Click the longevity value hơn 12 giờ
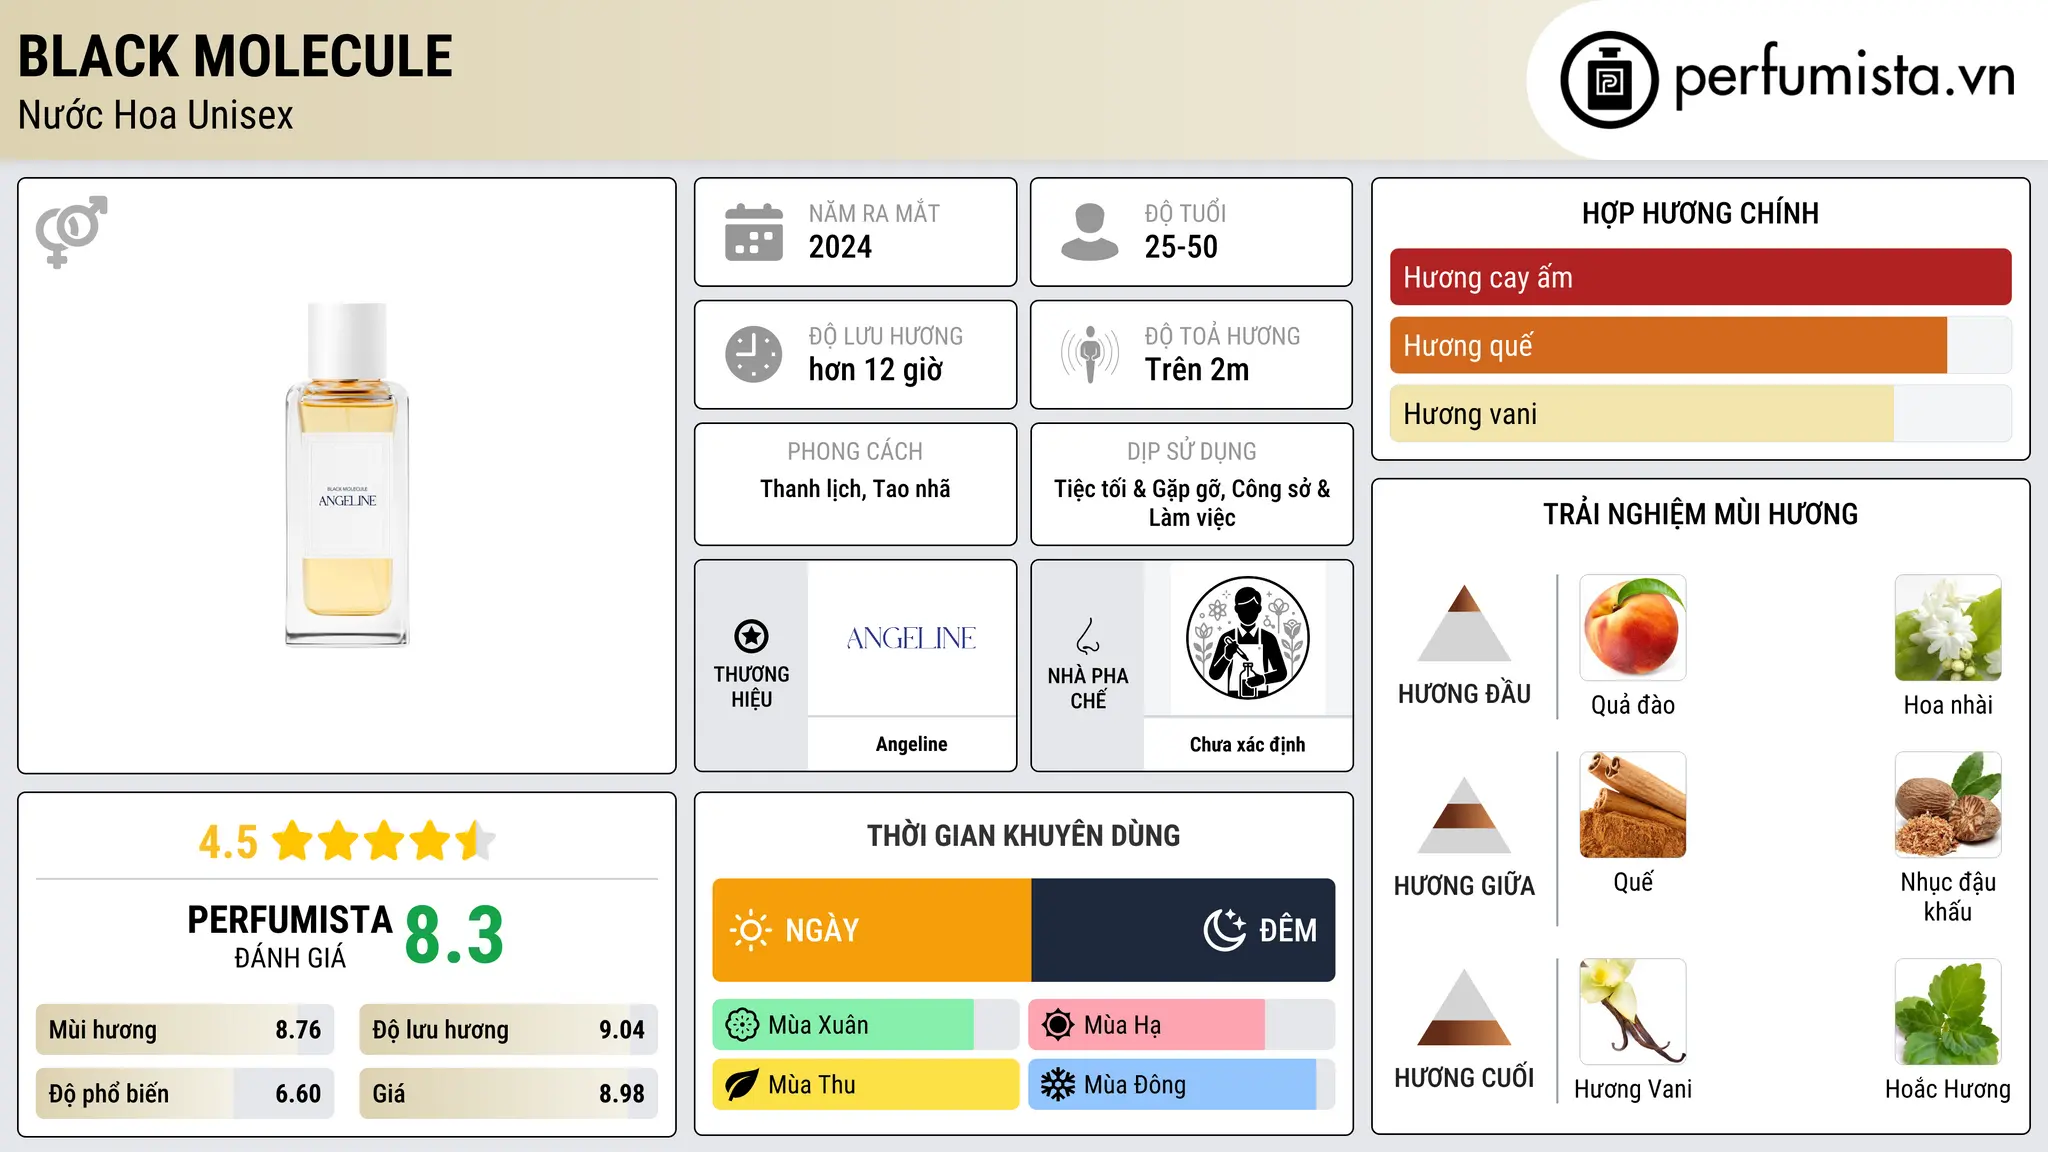This screenshot has width=2048, height=1152. [x=875, y=370]
